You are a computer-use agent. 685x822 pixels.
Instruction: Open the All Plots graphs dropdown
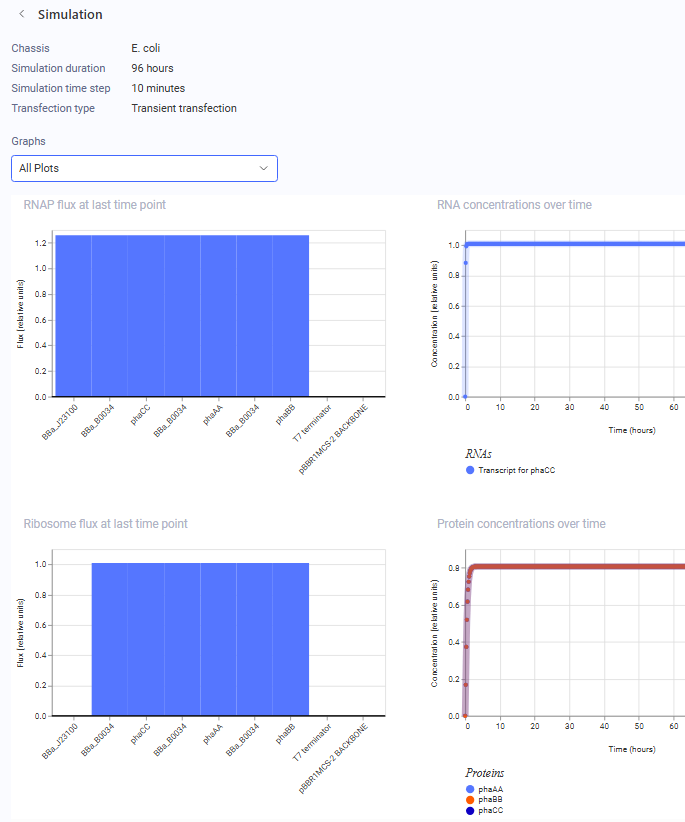(144, 168)
